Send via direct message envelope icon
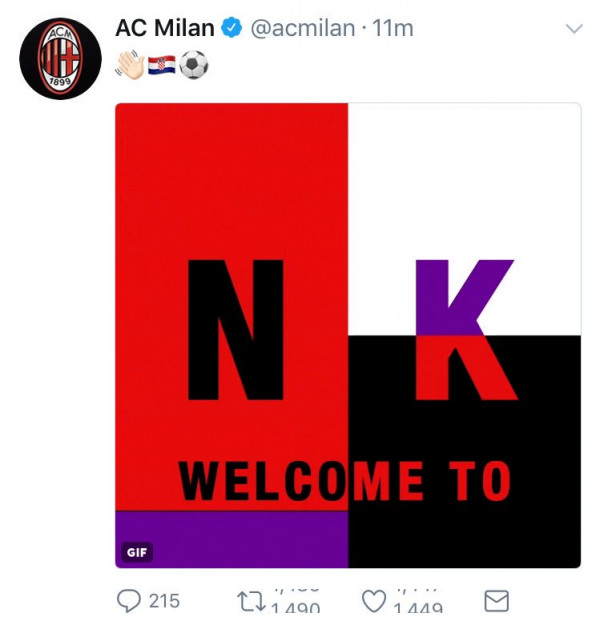Screen dimensions: 600x625 tap(496, 601)
